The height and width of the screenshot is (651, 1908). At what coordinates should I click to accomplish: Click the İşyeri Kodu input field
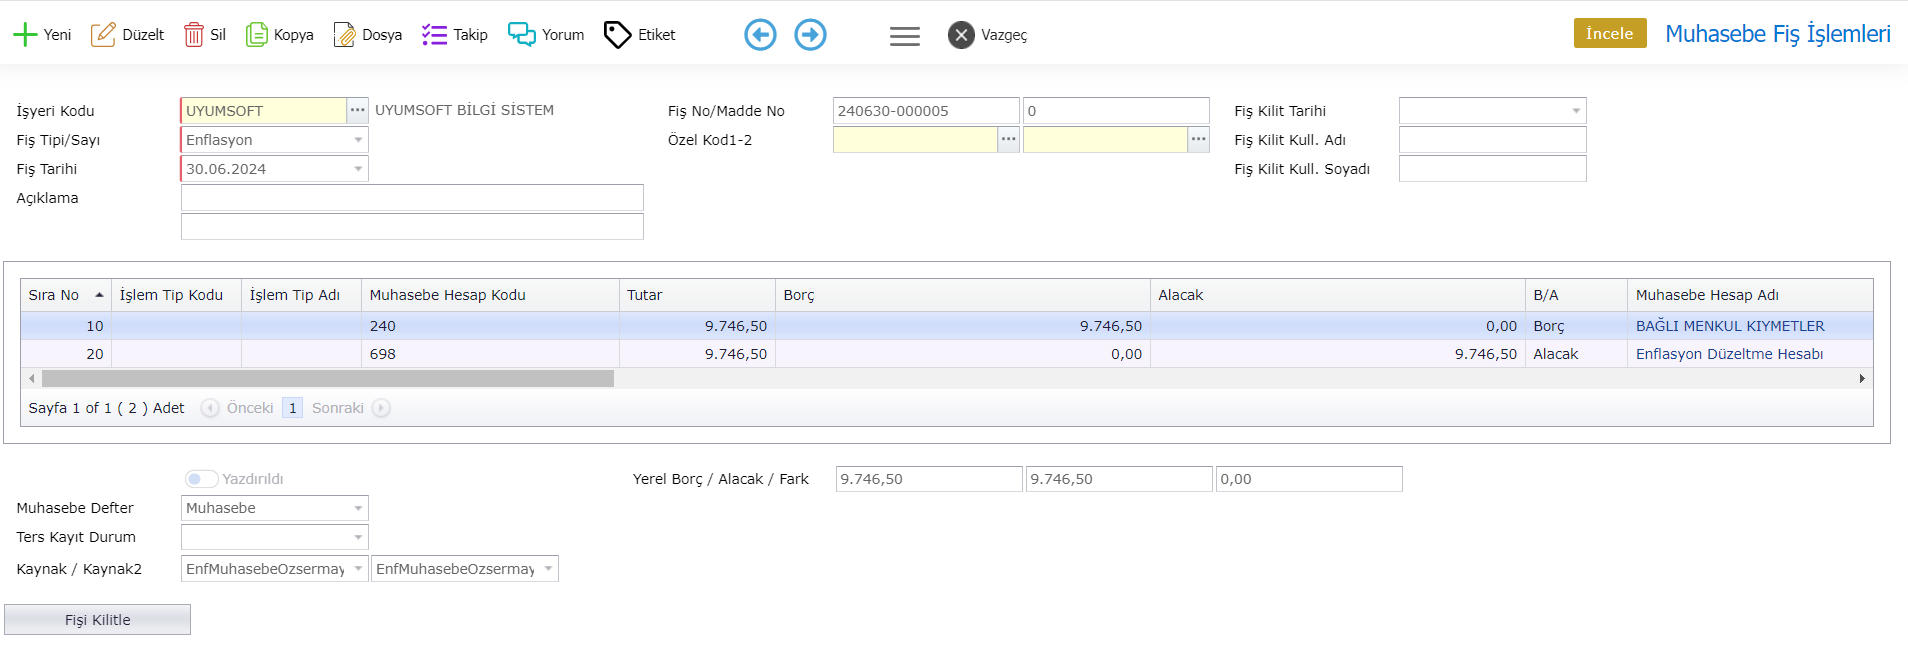(x=264, y=111)
